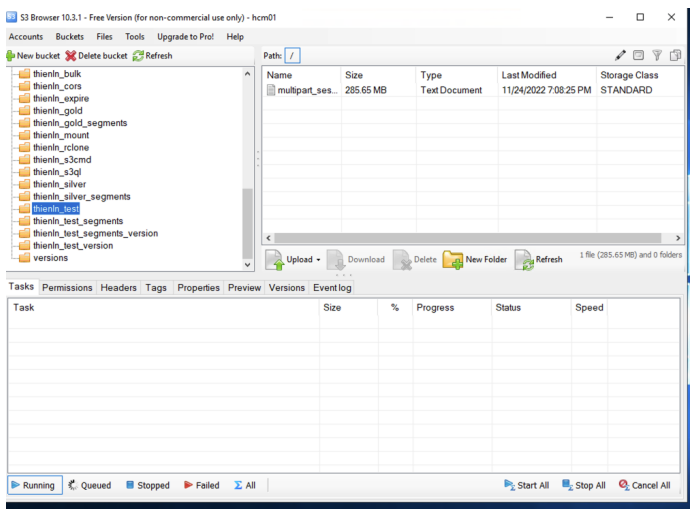Click the Delete bucket red X icon
The width and height of the screenshot is (695, 516).
click(71, 56)
